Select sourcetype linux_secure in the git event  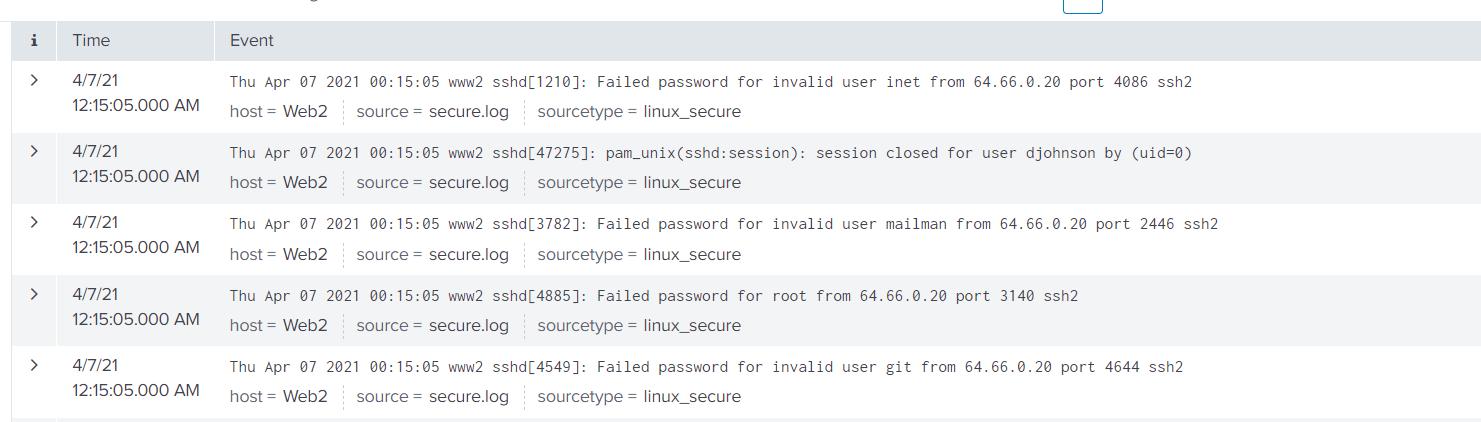(692, 397)
